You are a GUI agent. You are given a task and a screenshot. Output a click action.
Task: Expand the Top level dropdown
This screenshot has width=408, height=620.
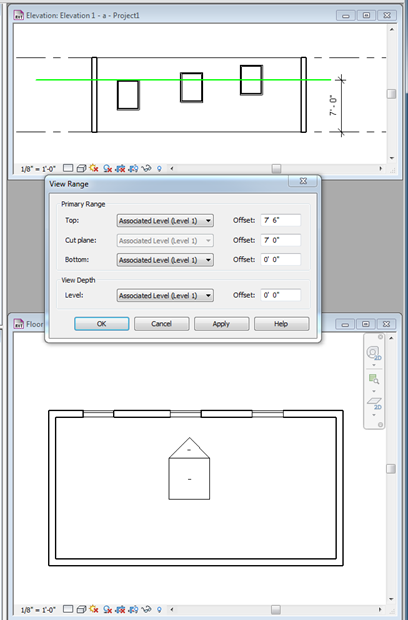pos(165,221)
